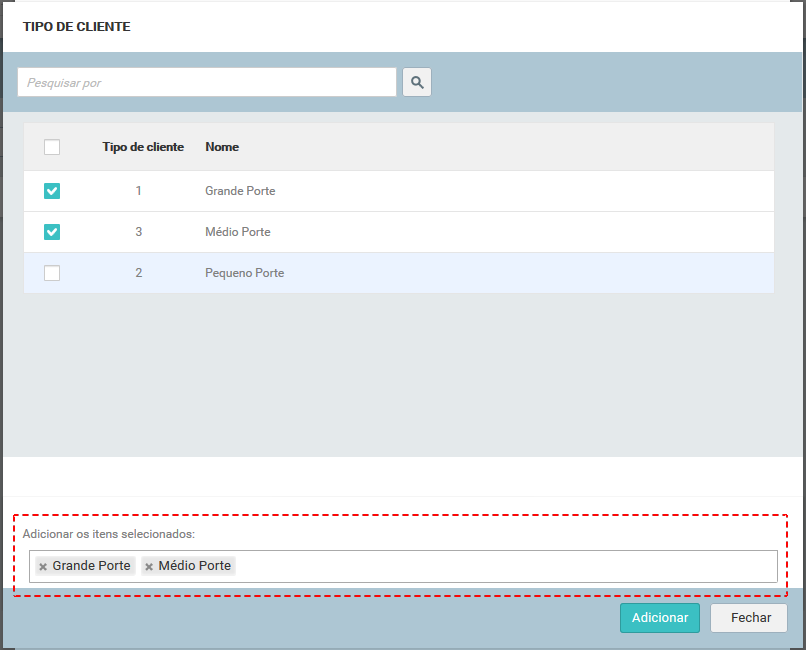Click client type number 2 cell
Screen dimensions: 806x650
pos(139,273)
